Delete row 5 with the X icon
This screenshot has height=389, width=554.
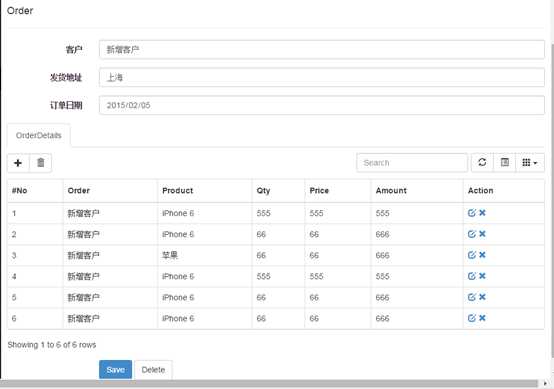coord(482,297)
